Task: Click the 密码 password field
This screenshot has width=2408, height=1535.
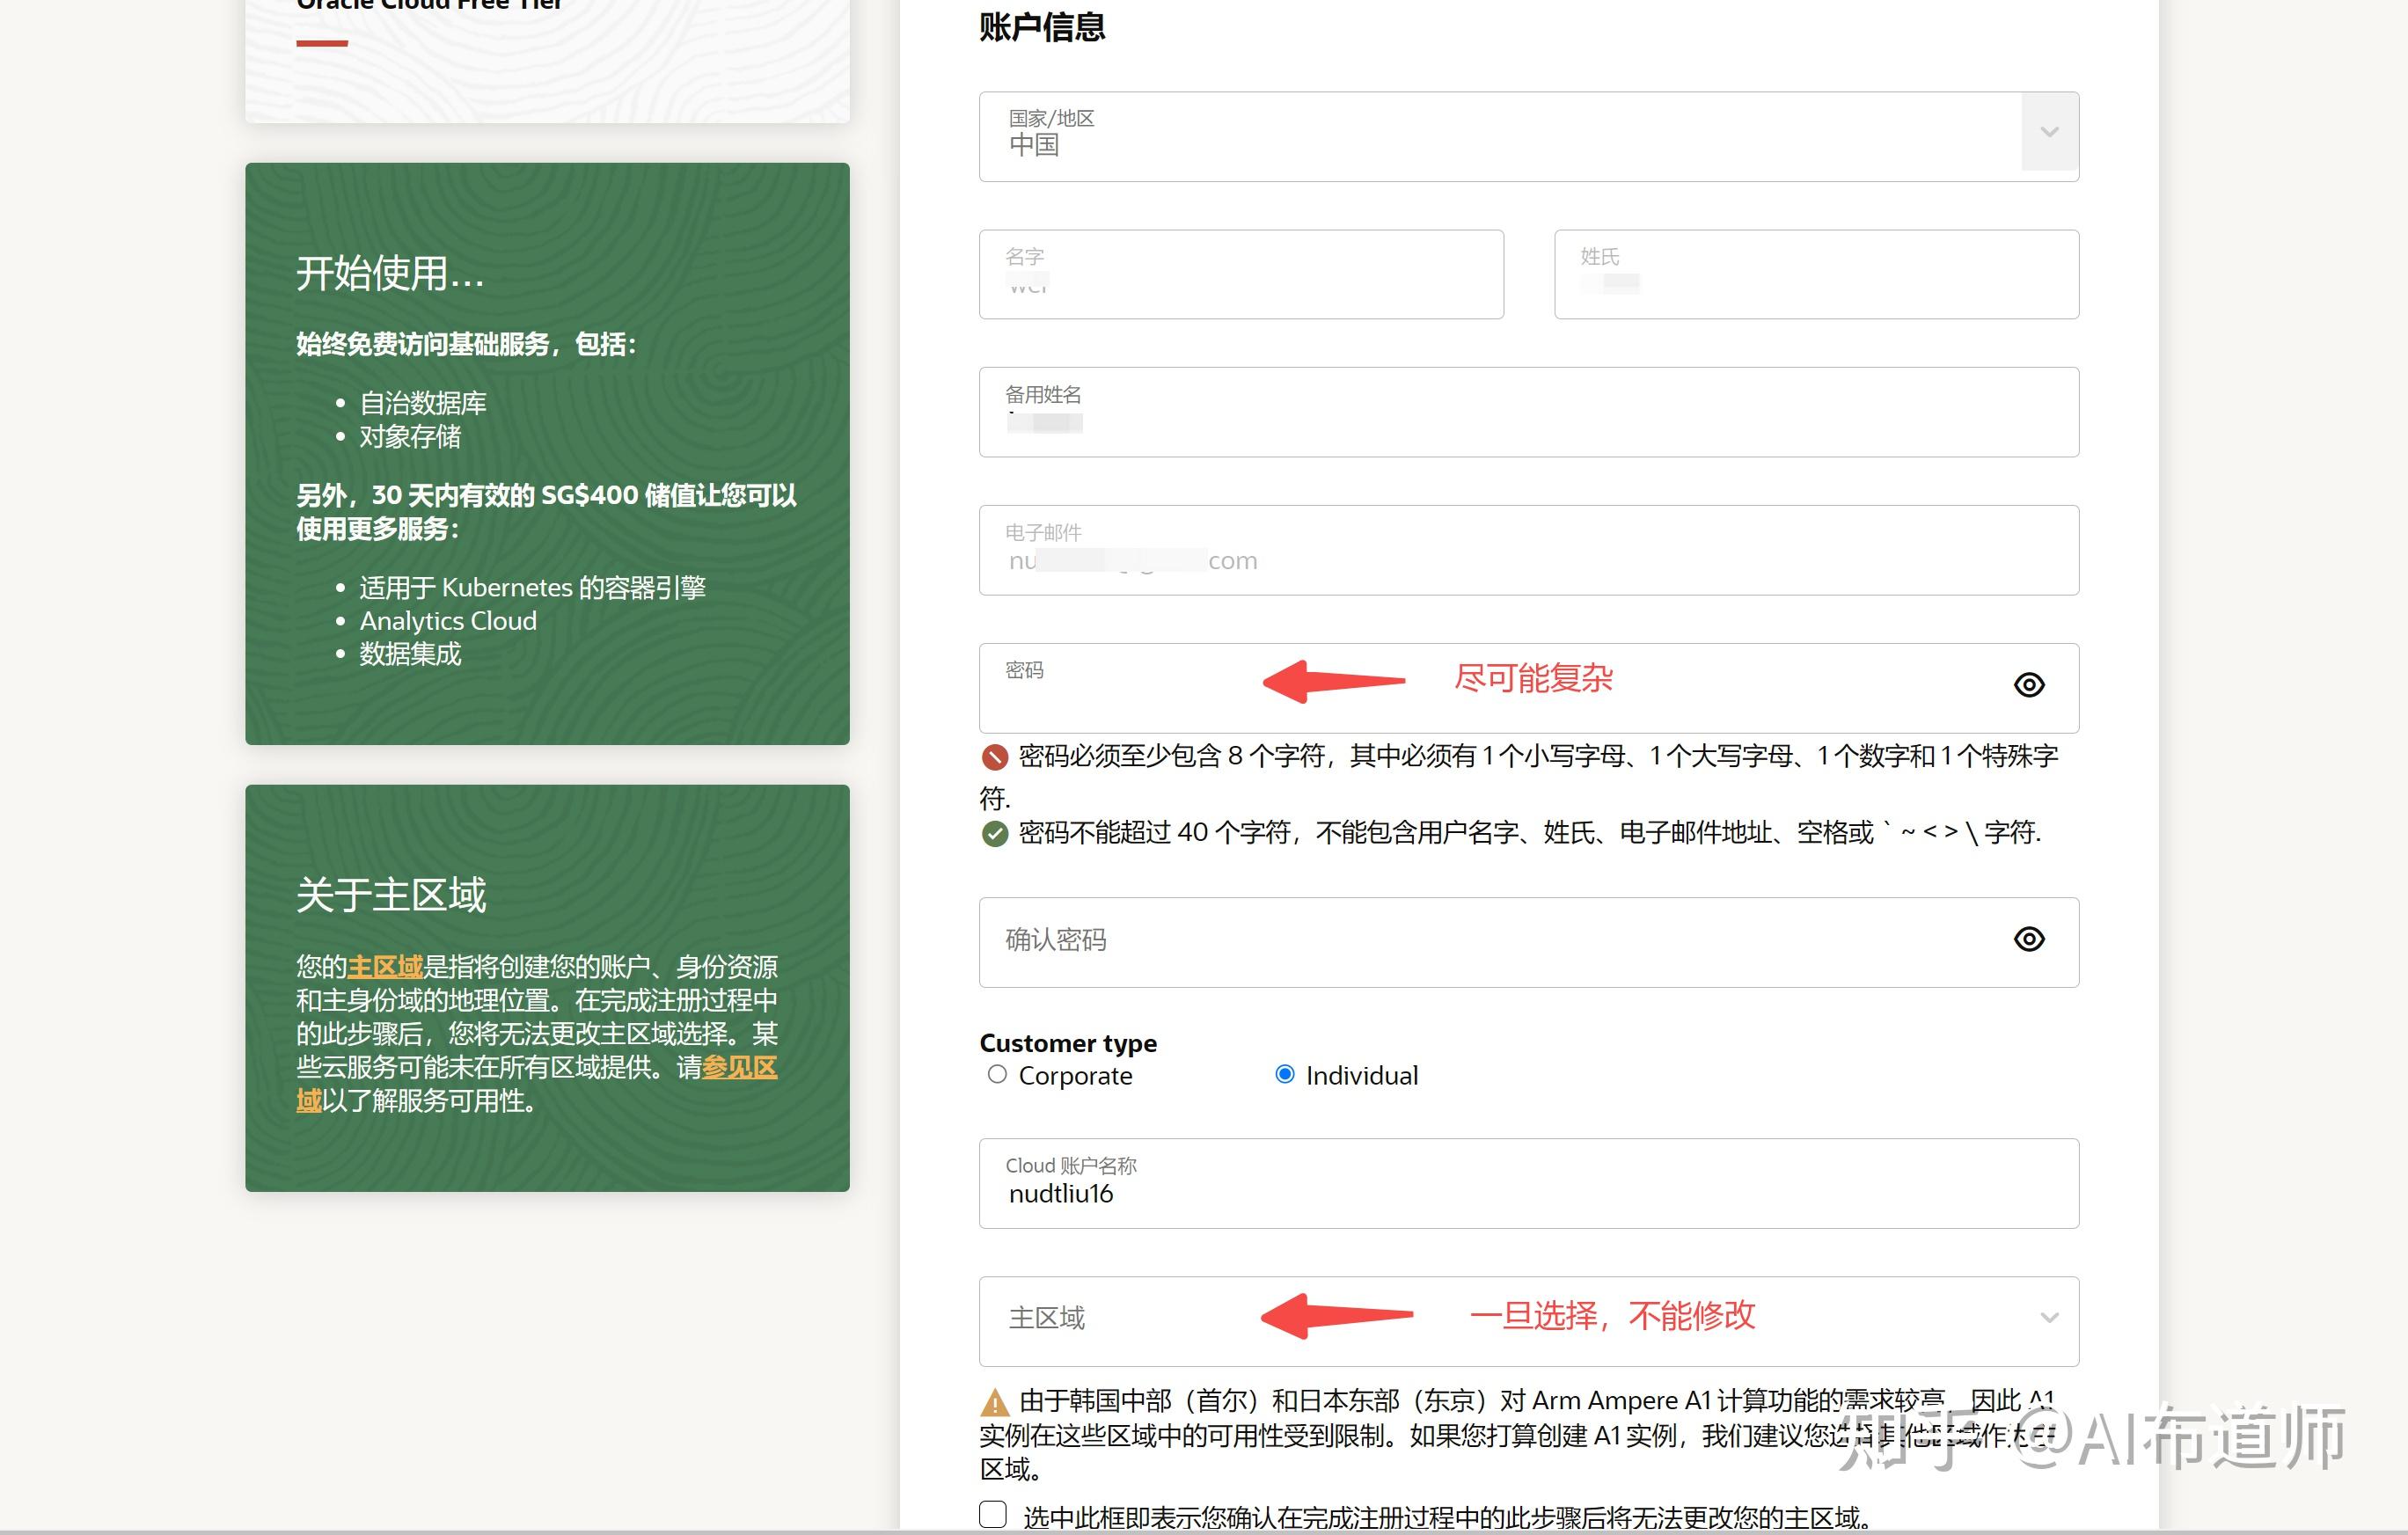Action: point(1529,688)
